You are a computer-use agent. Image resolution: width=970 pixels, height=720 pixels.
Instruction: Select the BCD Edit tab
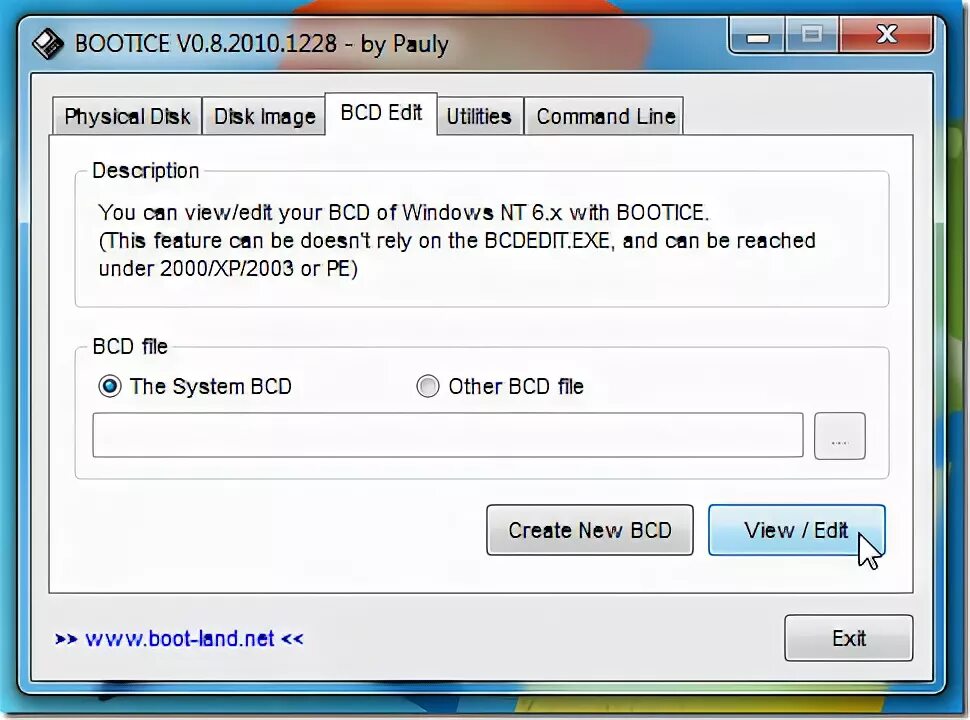tap(381, 113)
